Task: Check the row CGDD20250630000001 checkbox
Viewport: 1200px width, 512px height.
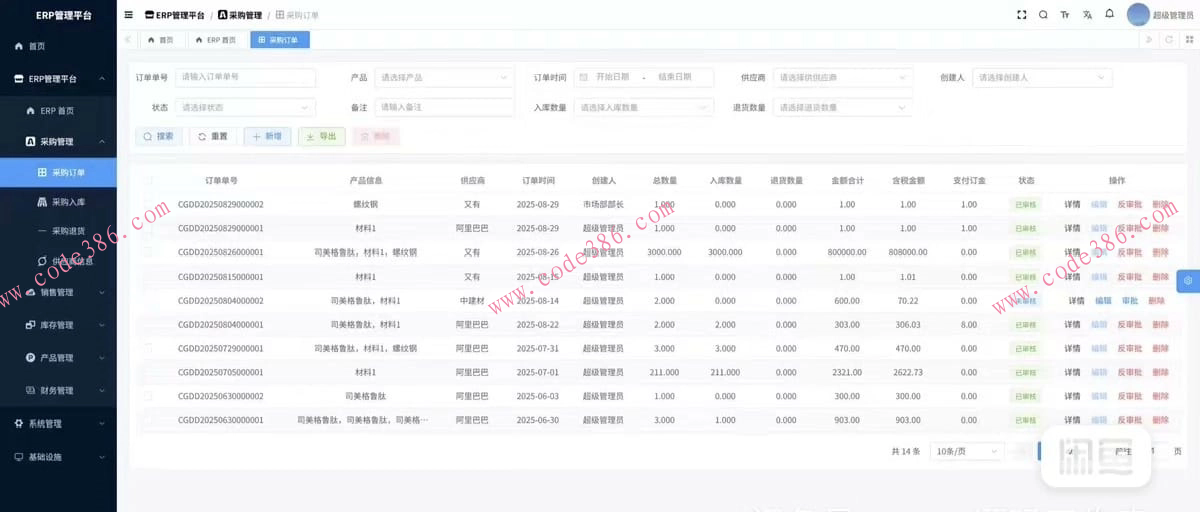Action: (148, 420)
